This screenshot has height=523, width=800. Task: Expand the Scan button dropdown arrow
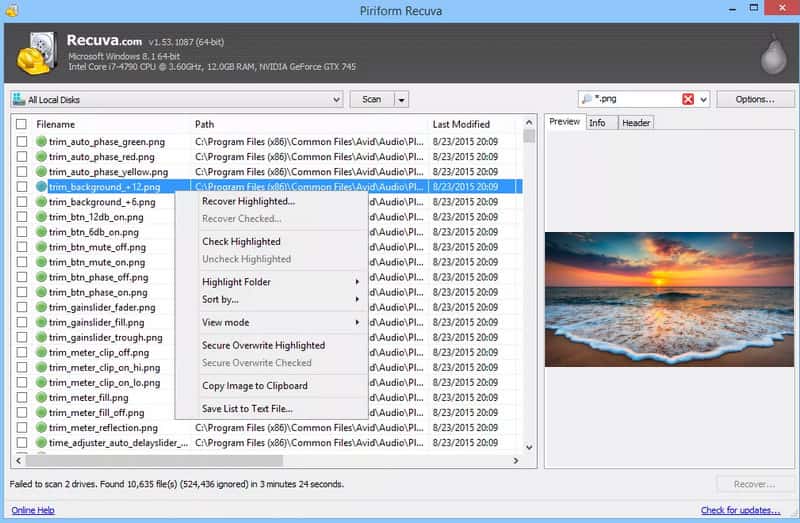coord(402,99)
